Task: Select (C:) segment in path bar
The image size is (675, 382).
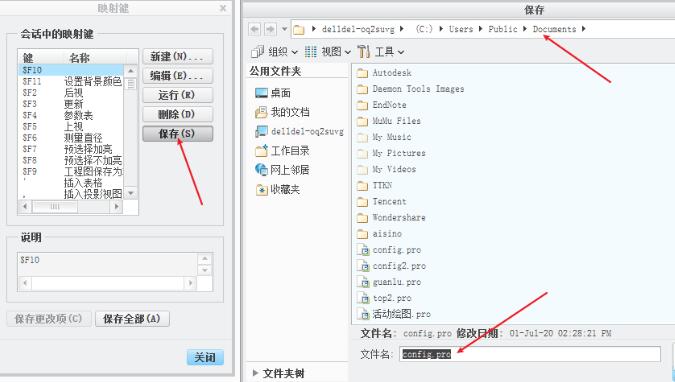Action: pyautogui.click(x=424, y=29)
